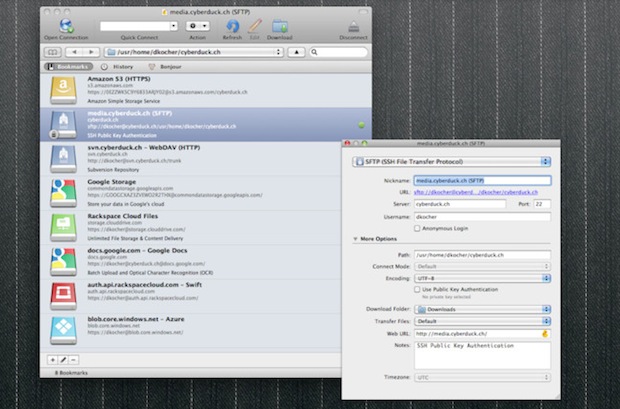The height and width of the screenshot is (409, 620).
Task: Click the Nickname input field
Action: [482, 180]
